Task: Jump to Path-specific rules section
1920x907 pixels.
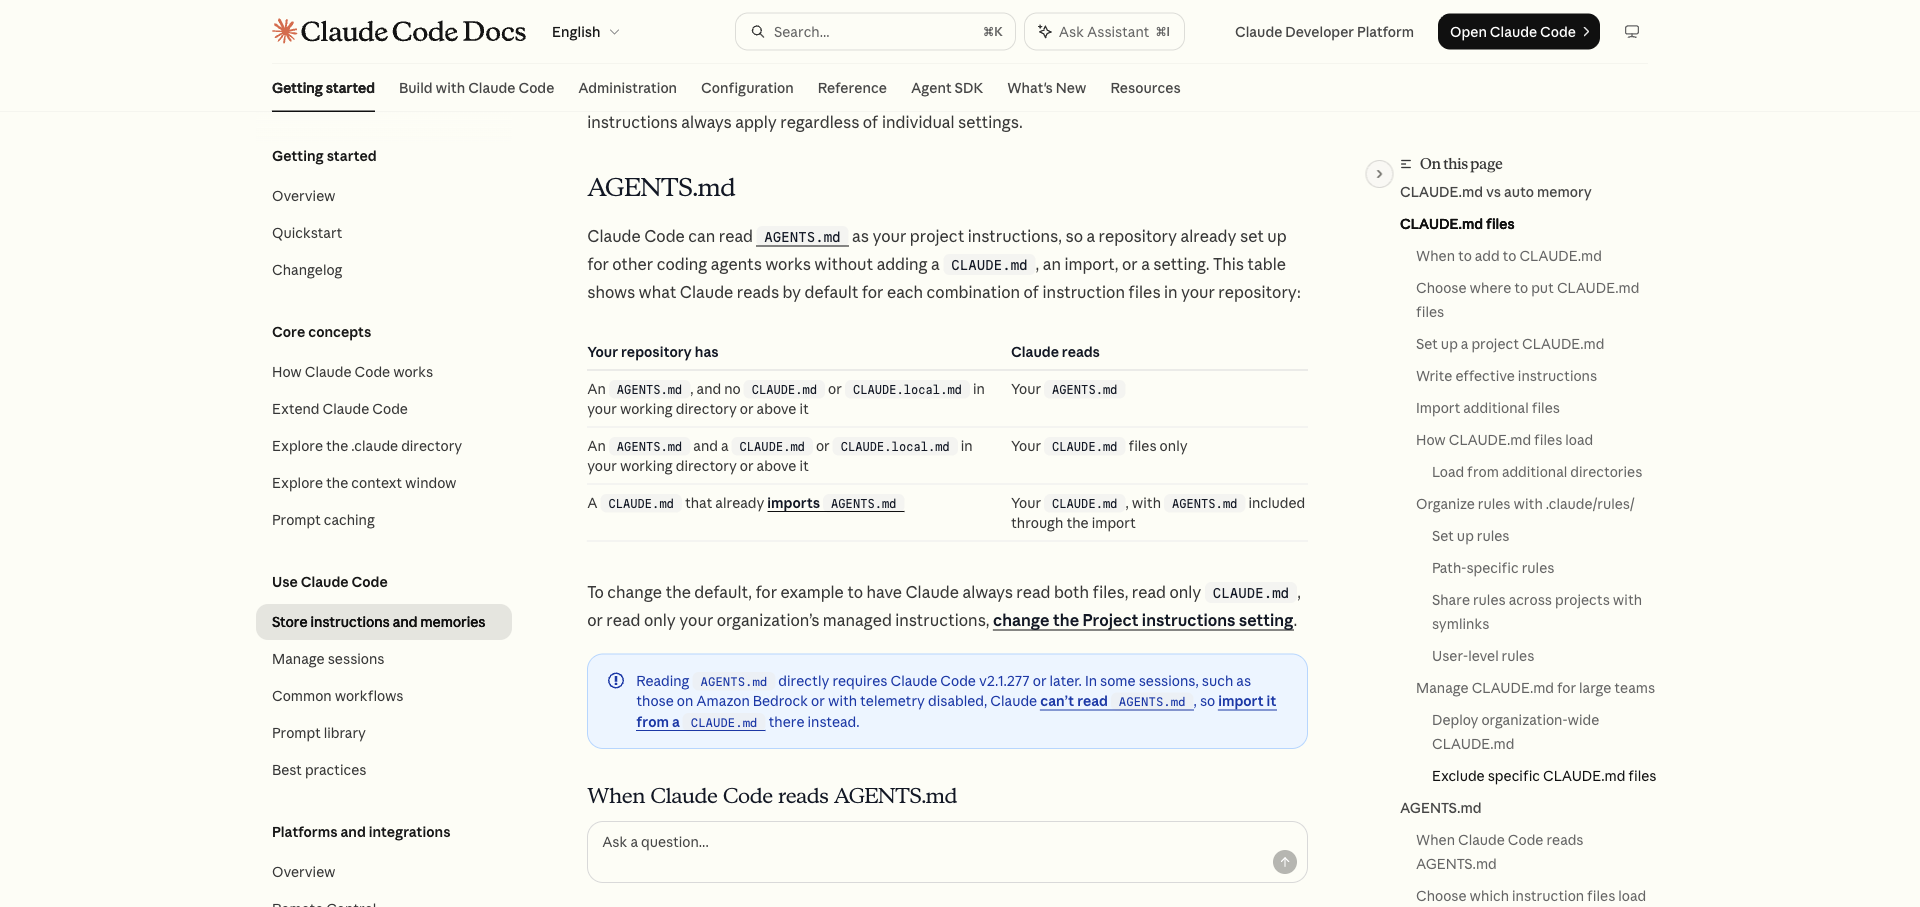Action: 1493,568
